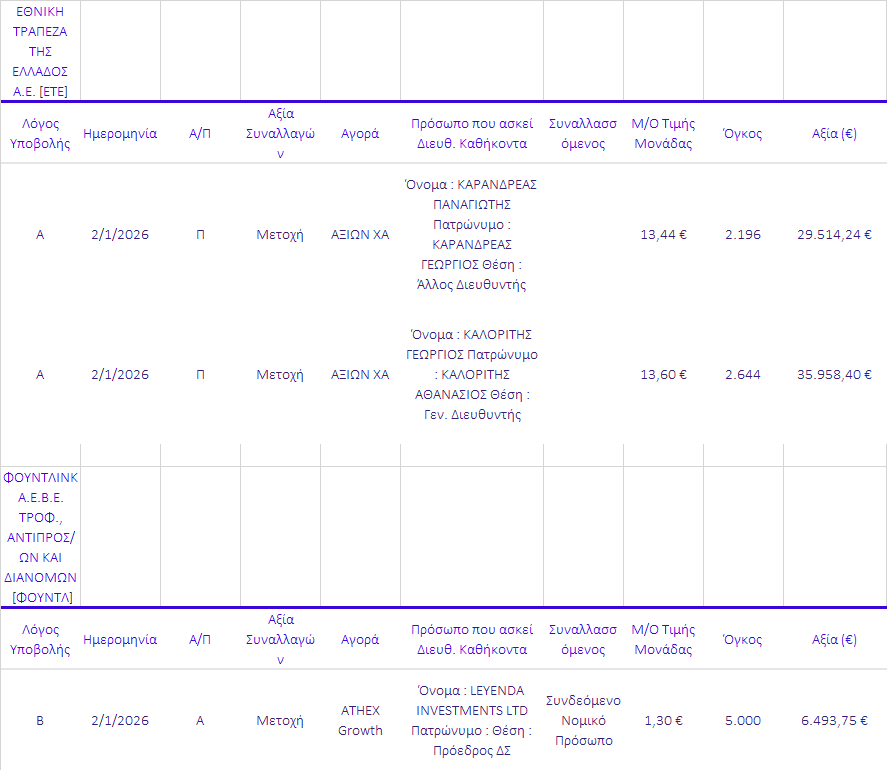This screenshot has height=770, width=887.
Task: Click Μετοχή in the ΚΑΛΟΡΙΤΗΣ row
Action: (x=280, y=375)
